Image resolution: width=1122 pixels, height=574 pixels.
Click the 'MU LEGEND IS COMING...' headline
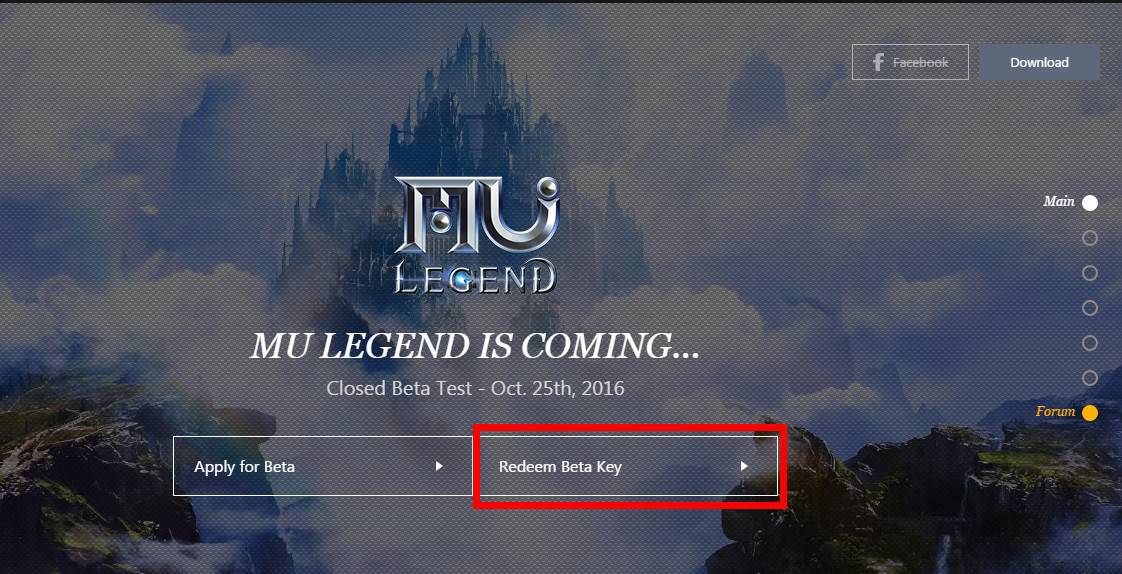474,346
